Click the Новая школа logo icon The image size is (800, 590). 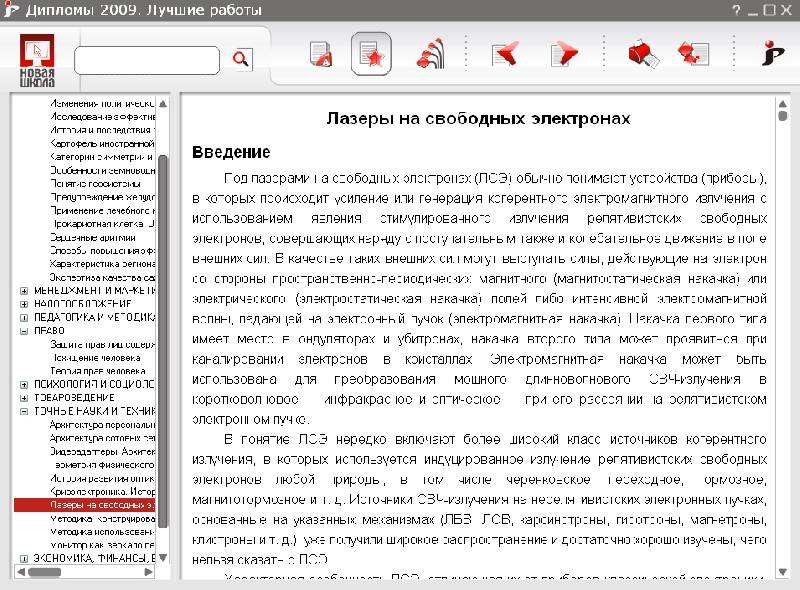(37, 60)
